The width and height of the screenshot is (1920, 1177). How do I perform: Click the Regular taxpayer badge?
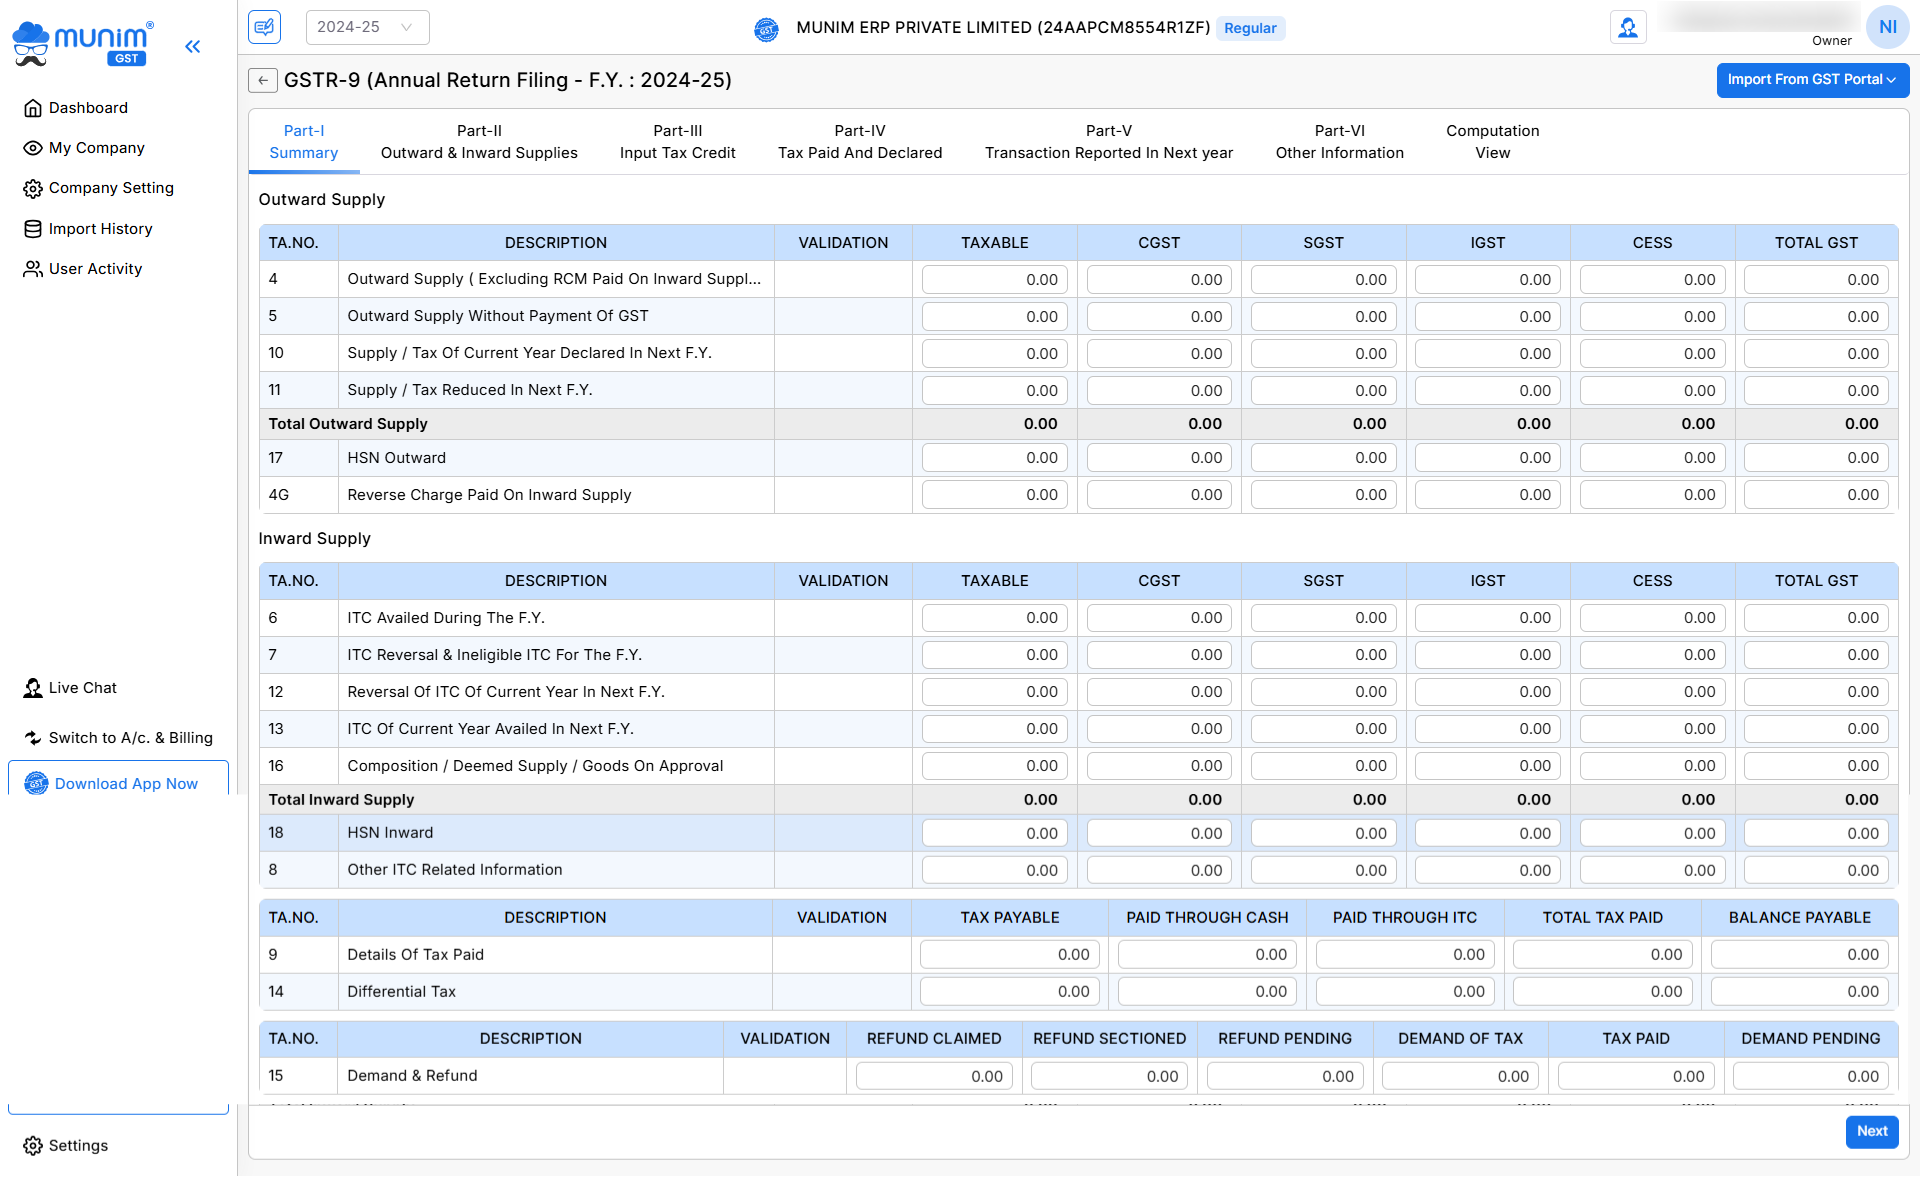coord(1250,28)
